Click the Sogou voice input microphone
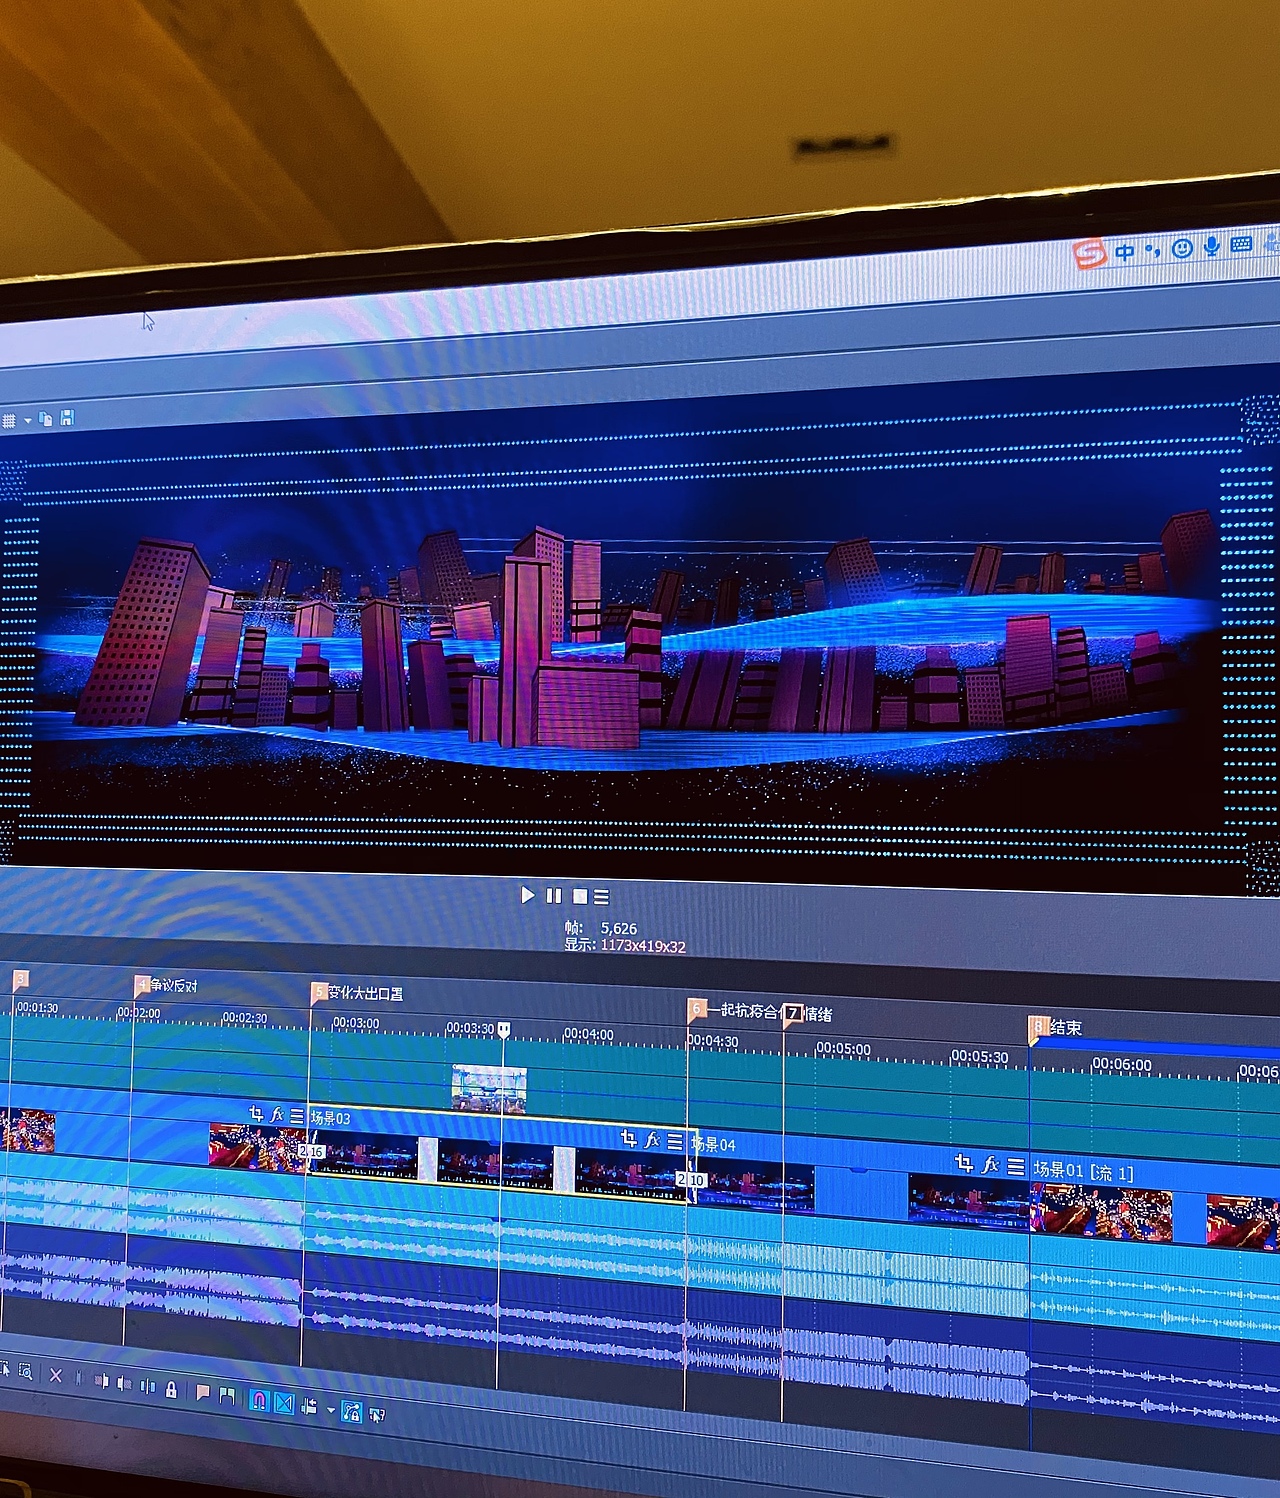 point(1212,246)
